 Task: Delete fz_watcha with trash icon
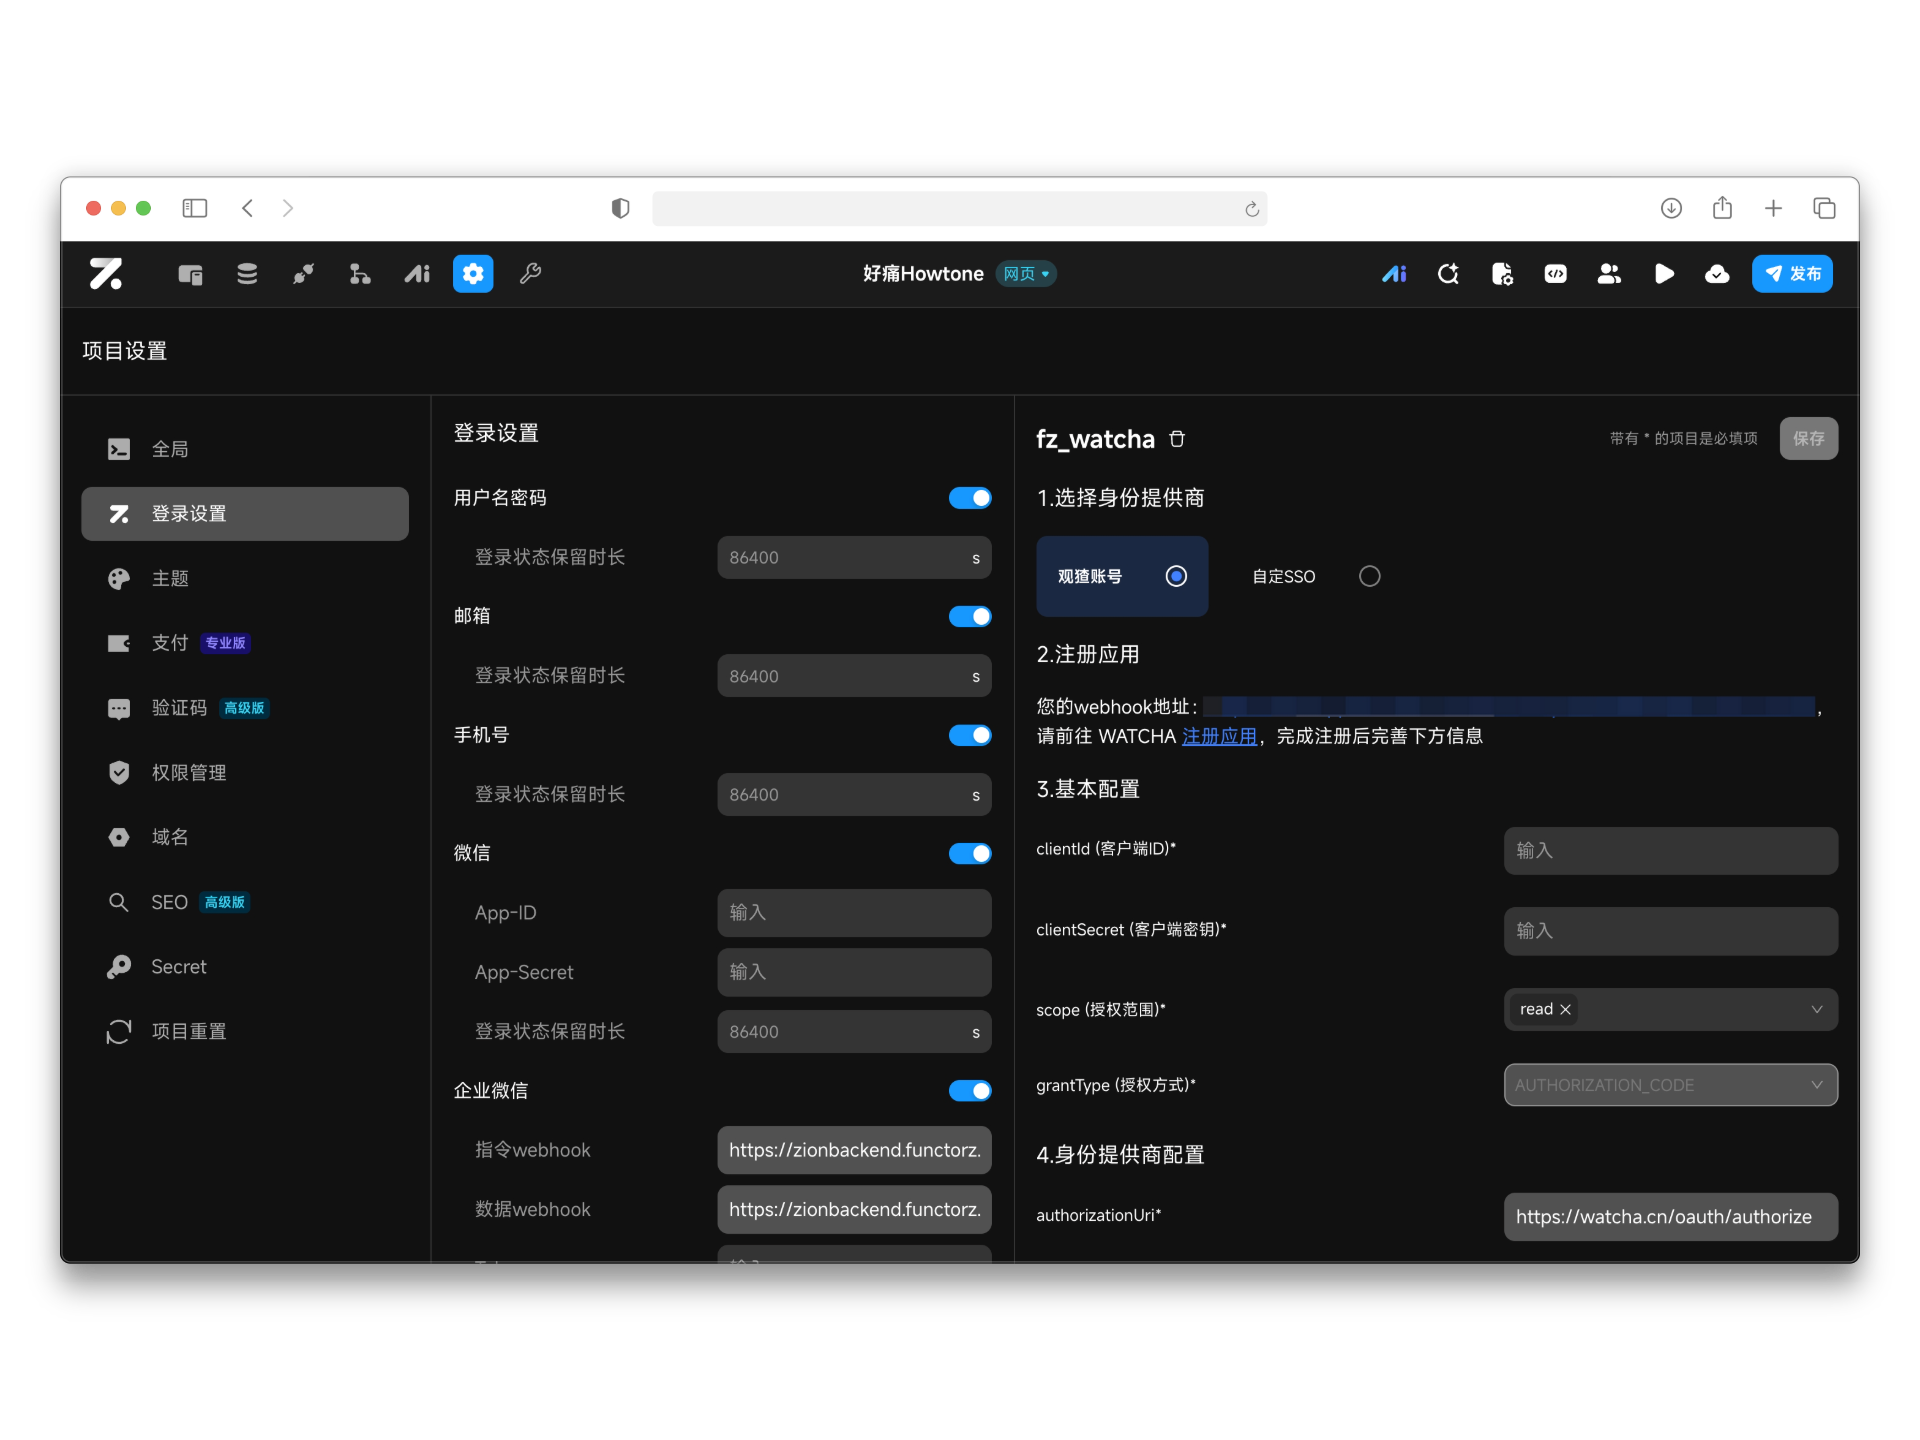coord(1177,439)
